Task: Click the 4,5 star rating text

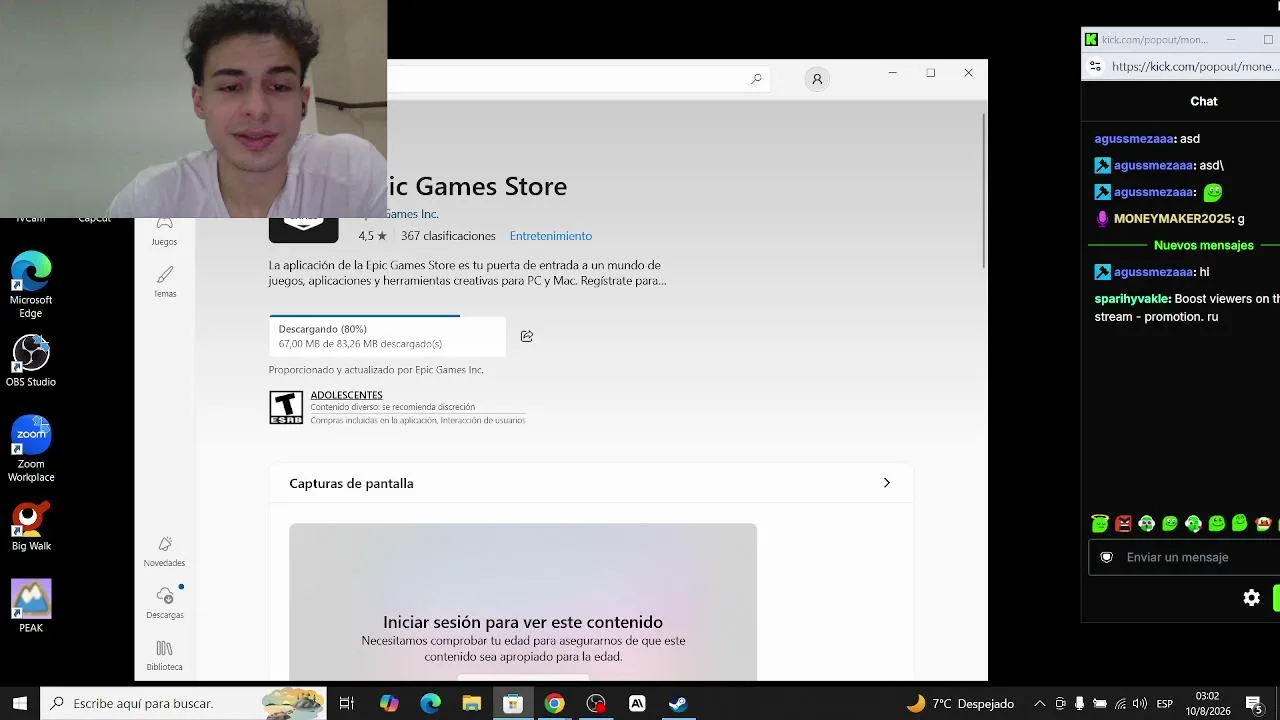Action: [x=373, y=236]
